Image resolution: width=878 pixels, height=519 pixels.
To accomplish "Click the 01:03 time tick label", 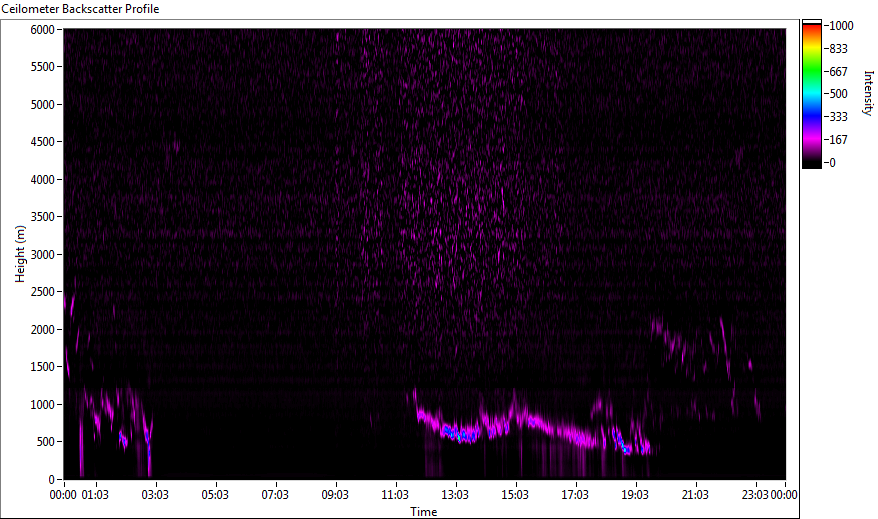I will 95,495.
